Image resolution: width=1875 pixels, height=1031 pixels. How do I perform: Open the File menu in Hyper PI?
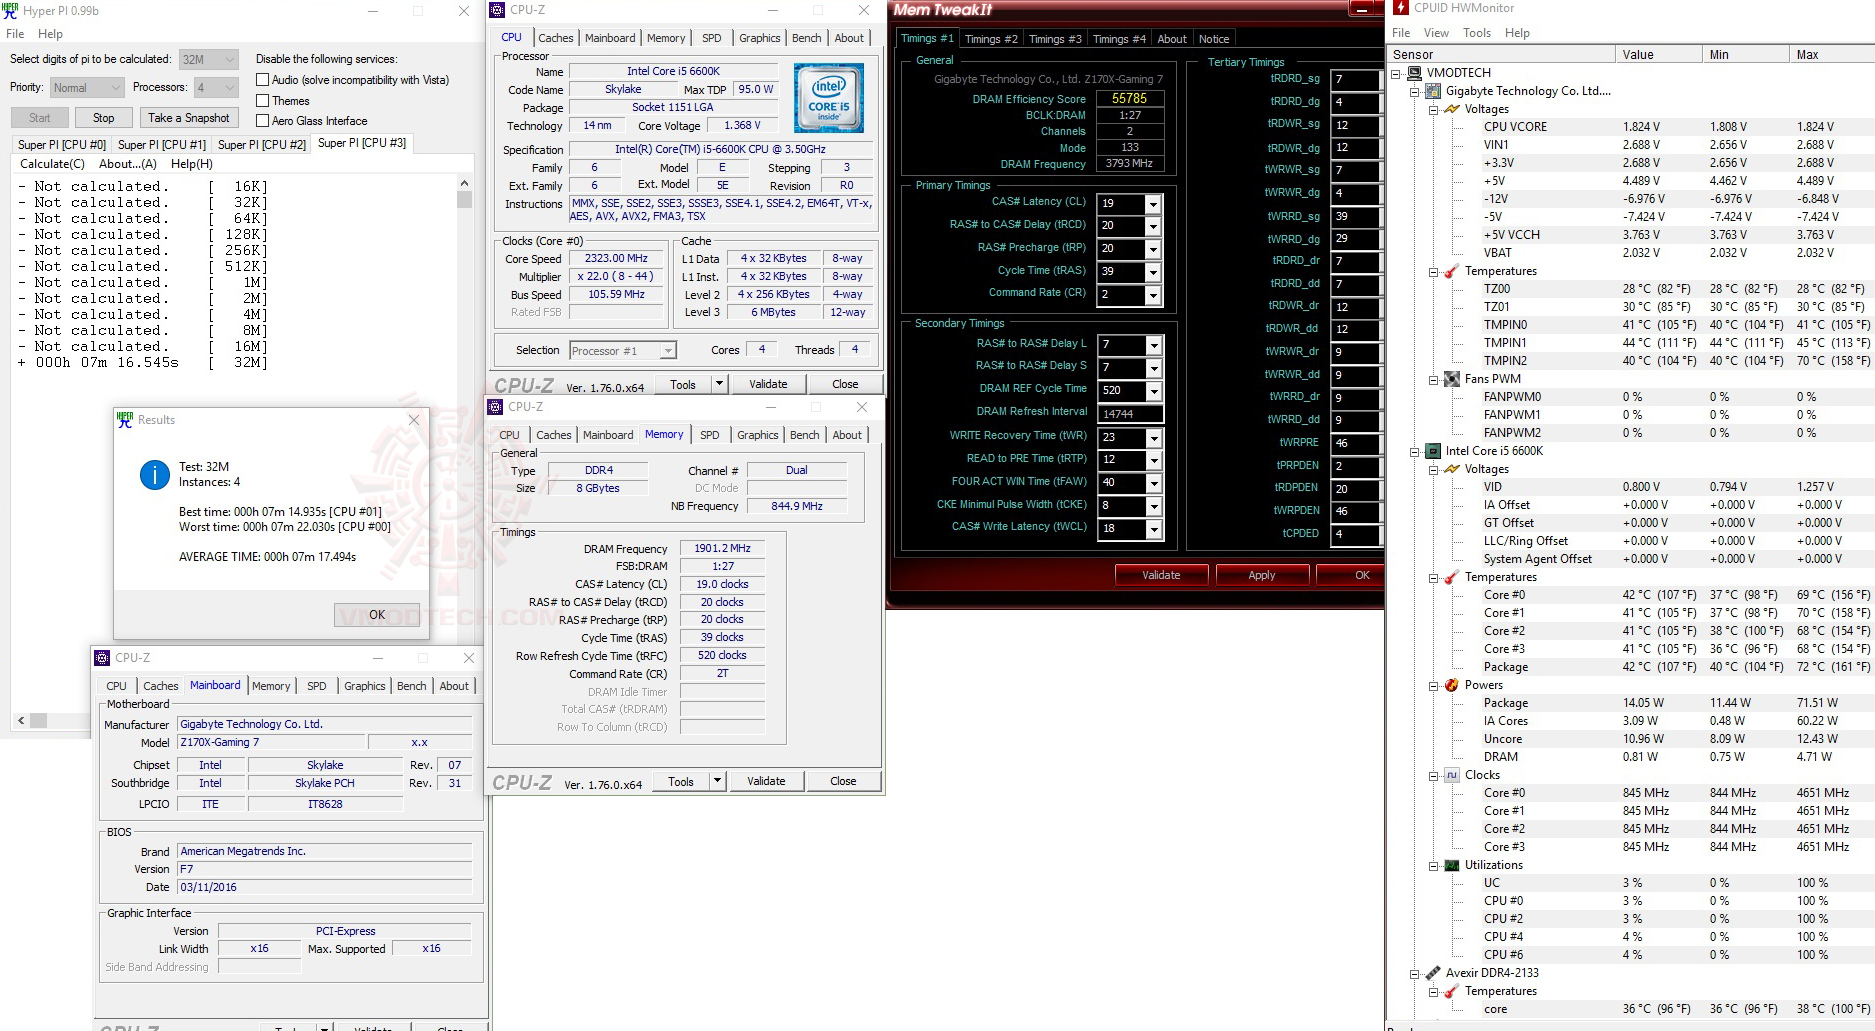(15, 34)
